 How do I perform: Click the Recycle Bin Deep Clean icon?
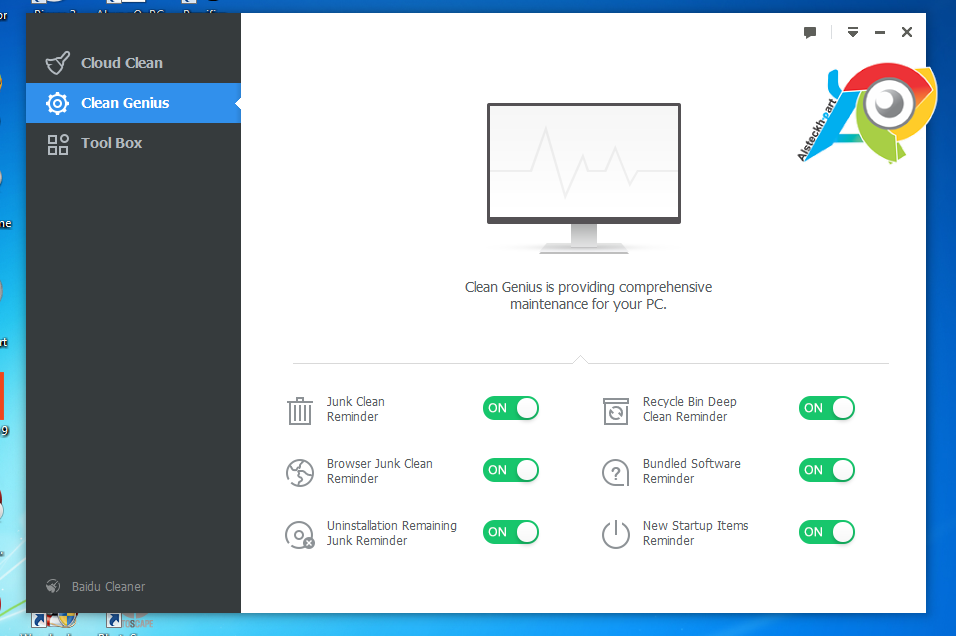point(616,410)
